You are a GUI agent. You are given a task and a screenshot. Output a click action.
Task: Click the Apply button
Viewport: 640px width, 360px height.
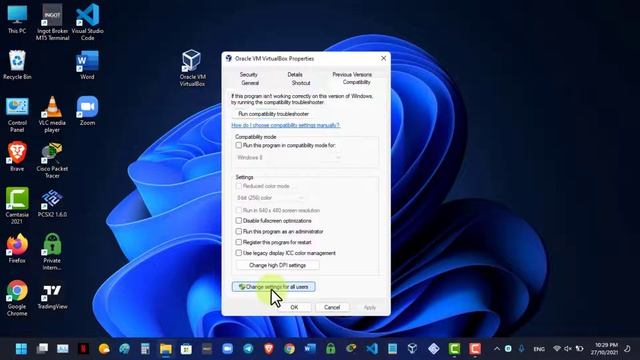tap(370, 307)
